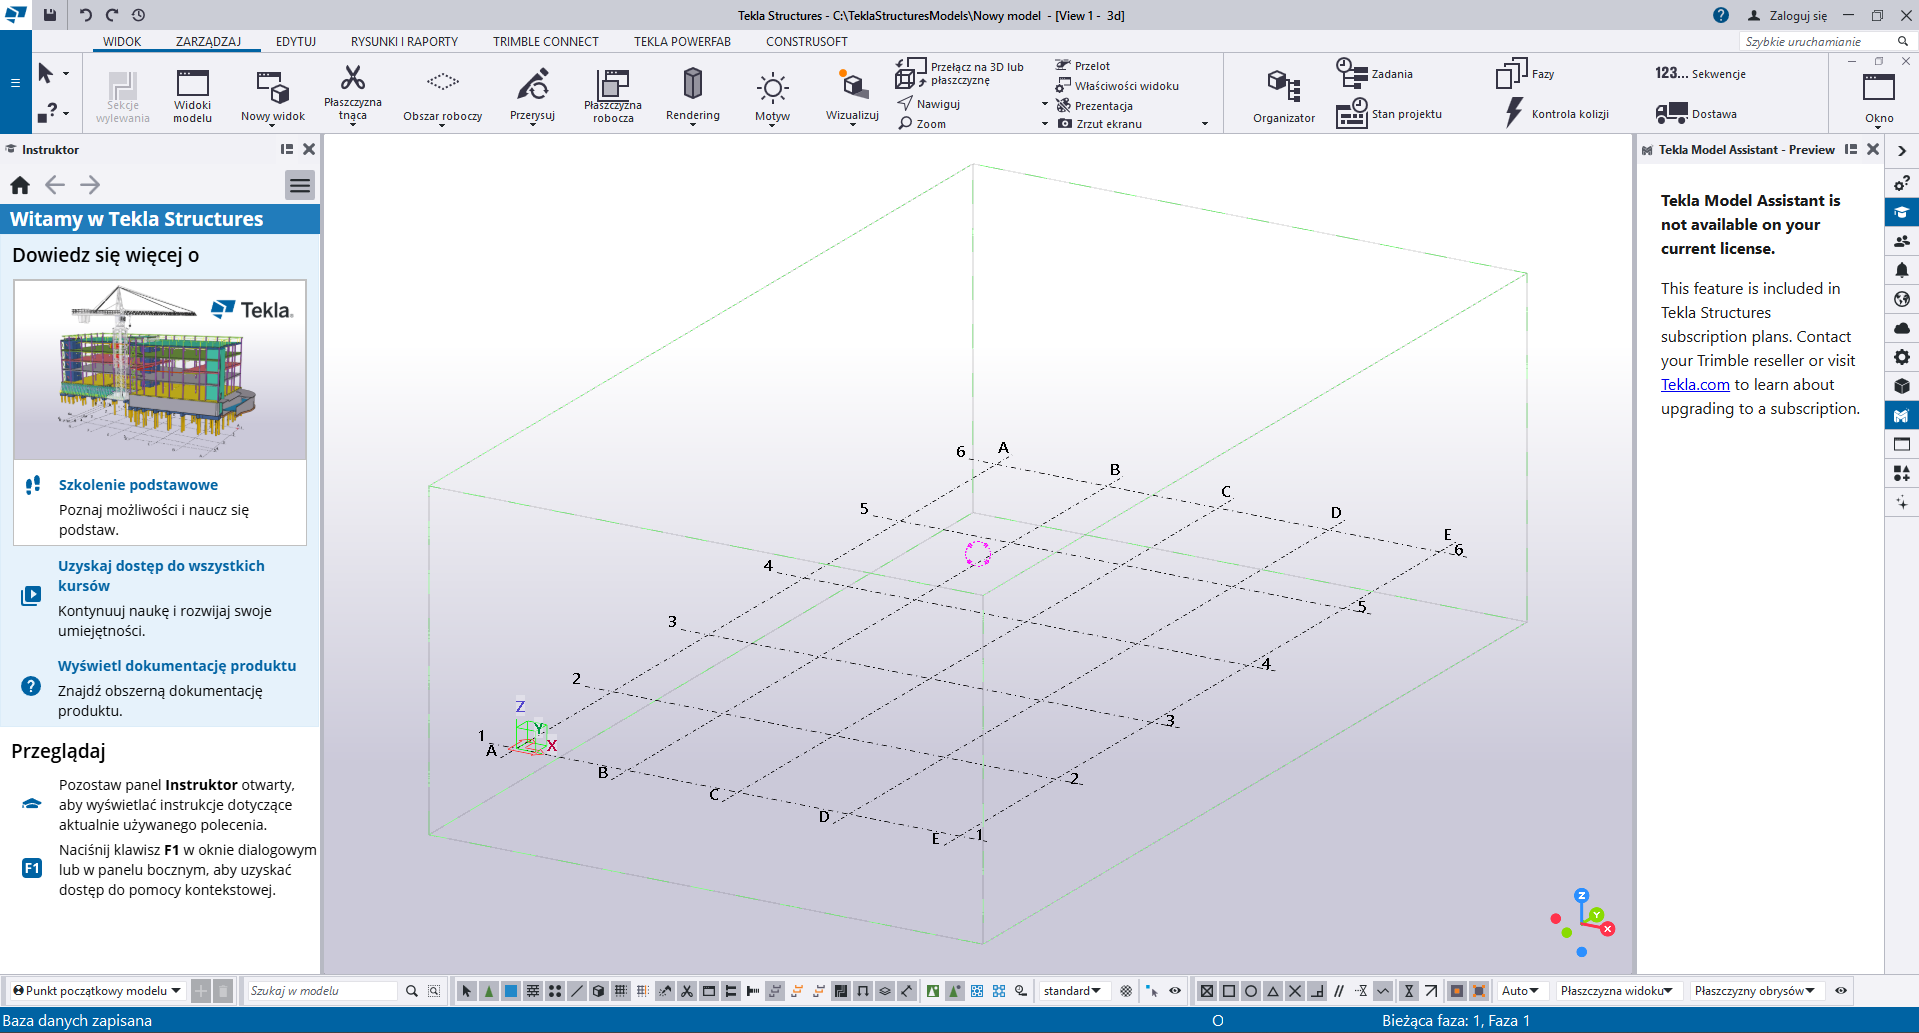Viewport: 1919px width, 1033px height.
Task: Open the TRIMBLE CONNECT tab
Action: 546,42
